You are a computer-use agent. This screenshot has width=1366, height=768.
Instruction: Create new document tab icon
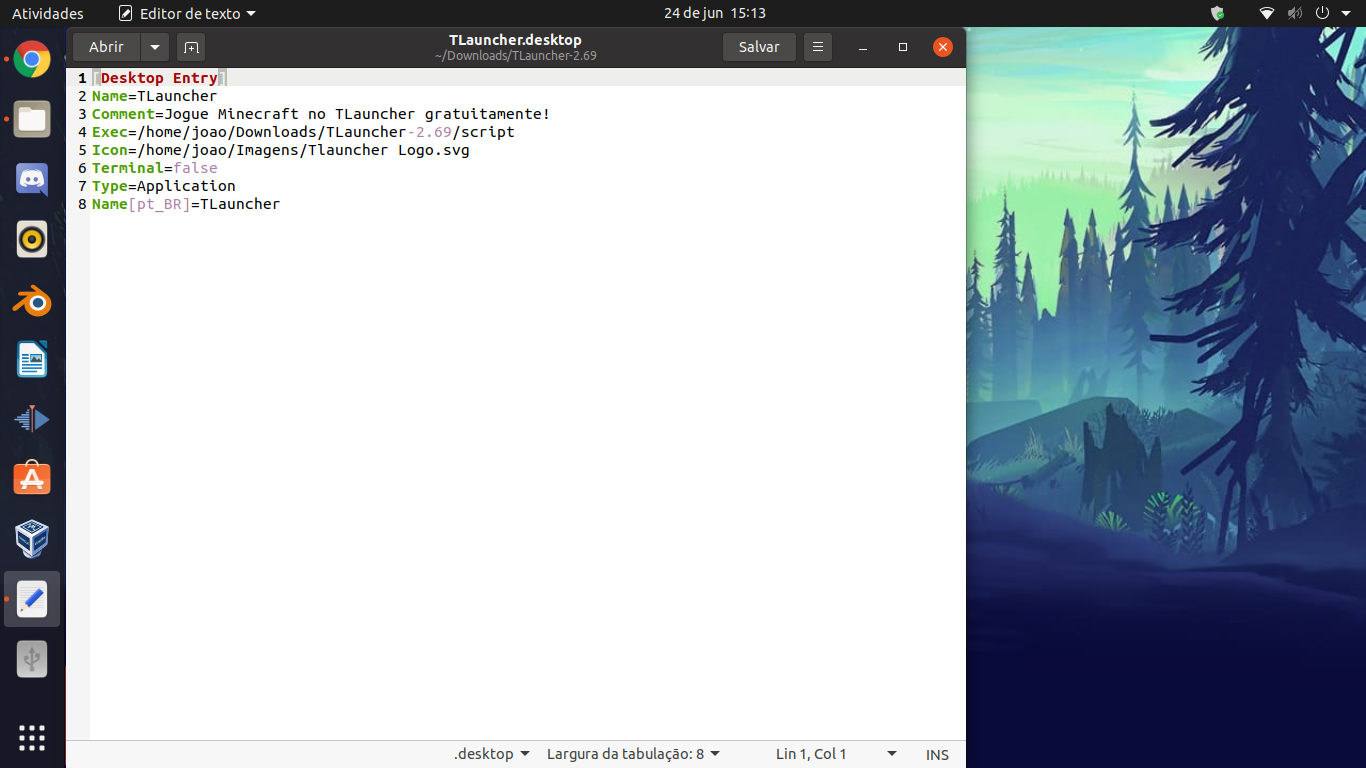click(190, 47)
